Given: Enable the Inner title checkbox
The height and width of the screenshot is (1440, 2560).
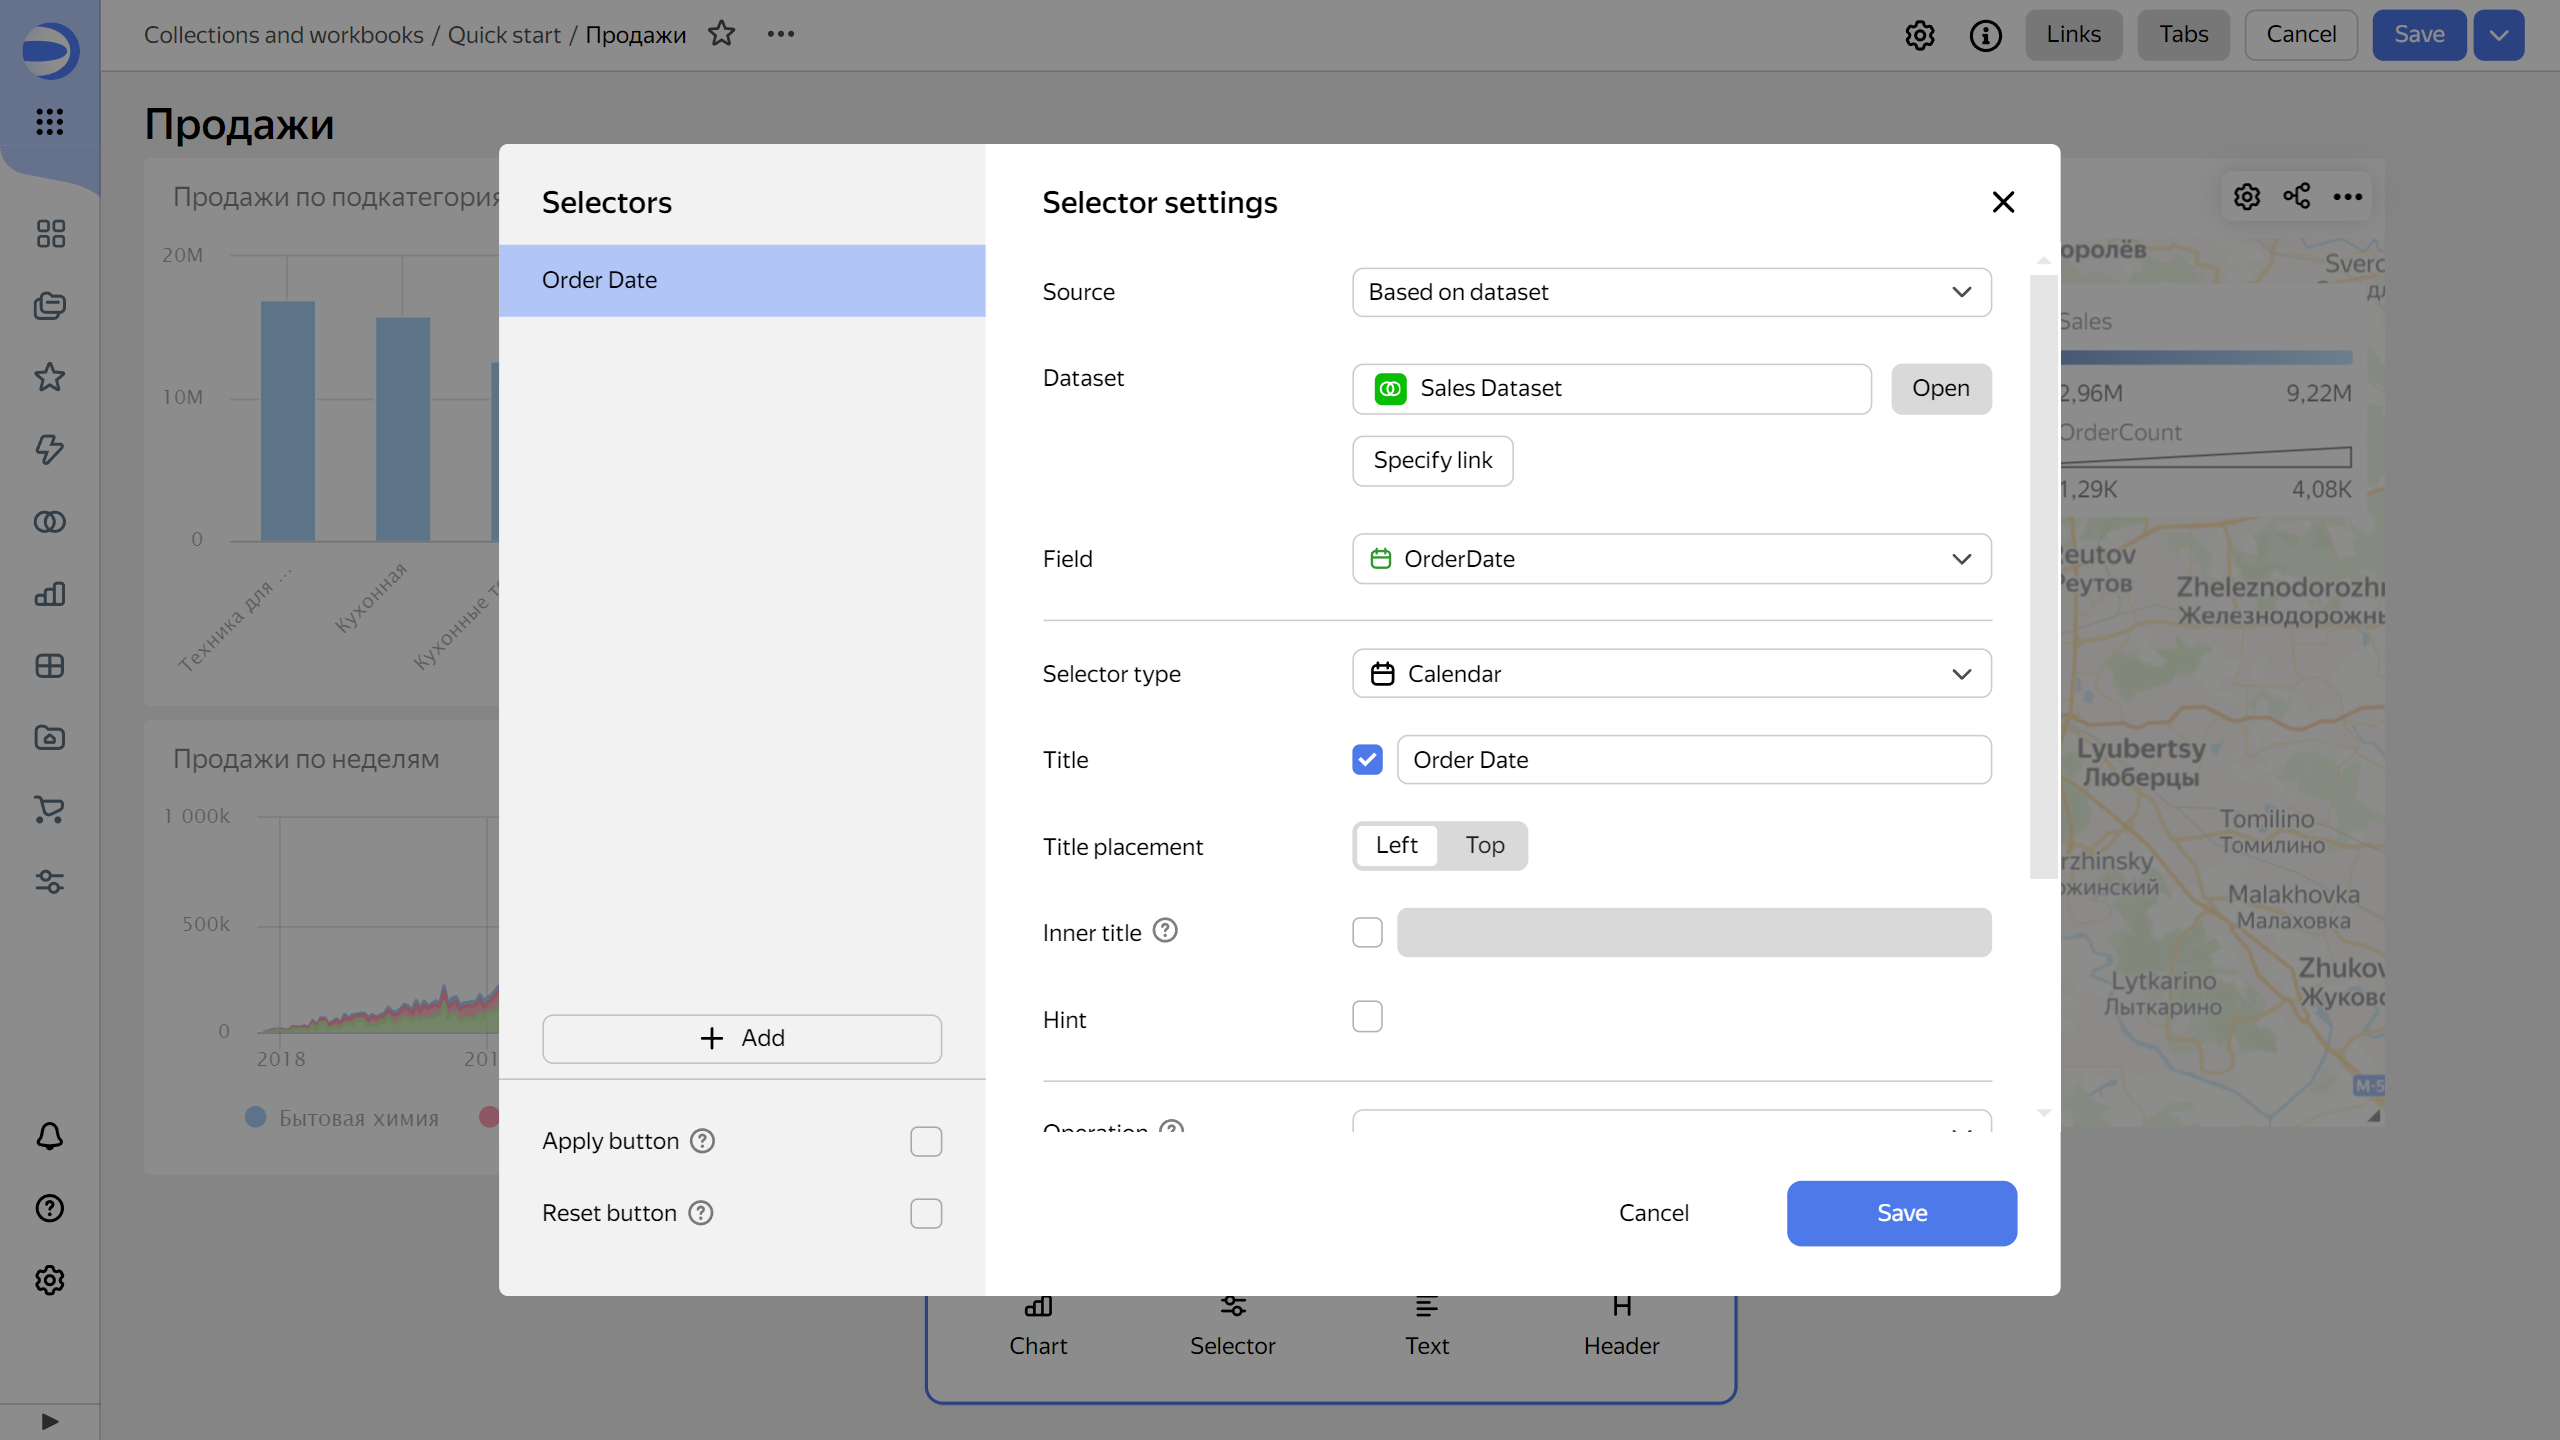Looking at the screenshot, I should coord(1368,932).
